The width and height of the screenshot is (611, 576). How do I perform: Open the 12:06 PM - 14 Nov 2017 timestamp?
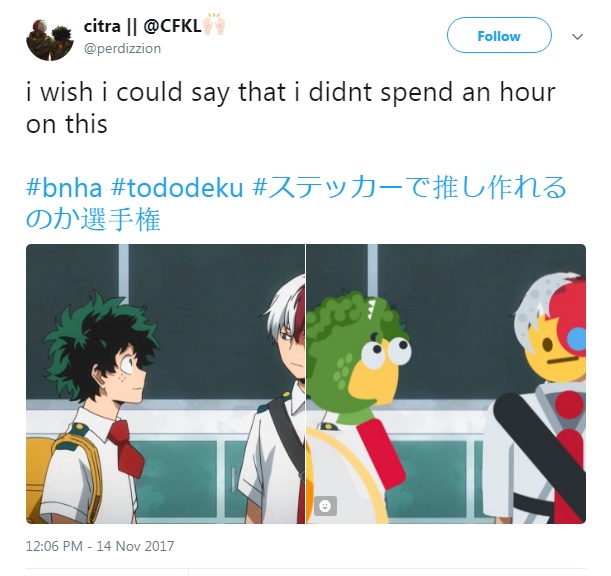100,546
